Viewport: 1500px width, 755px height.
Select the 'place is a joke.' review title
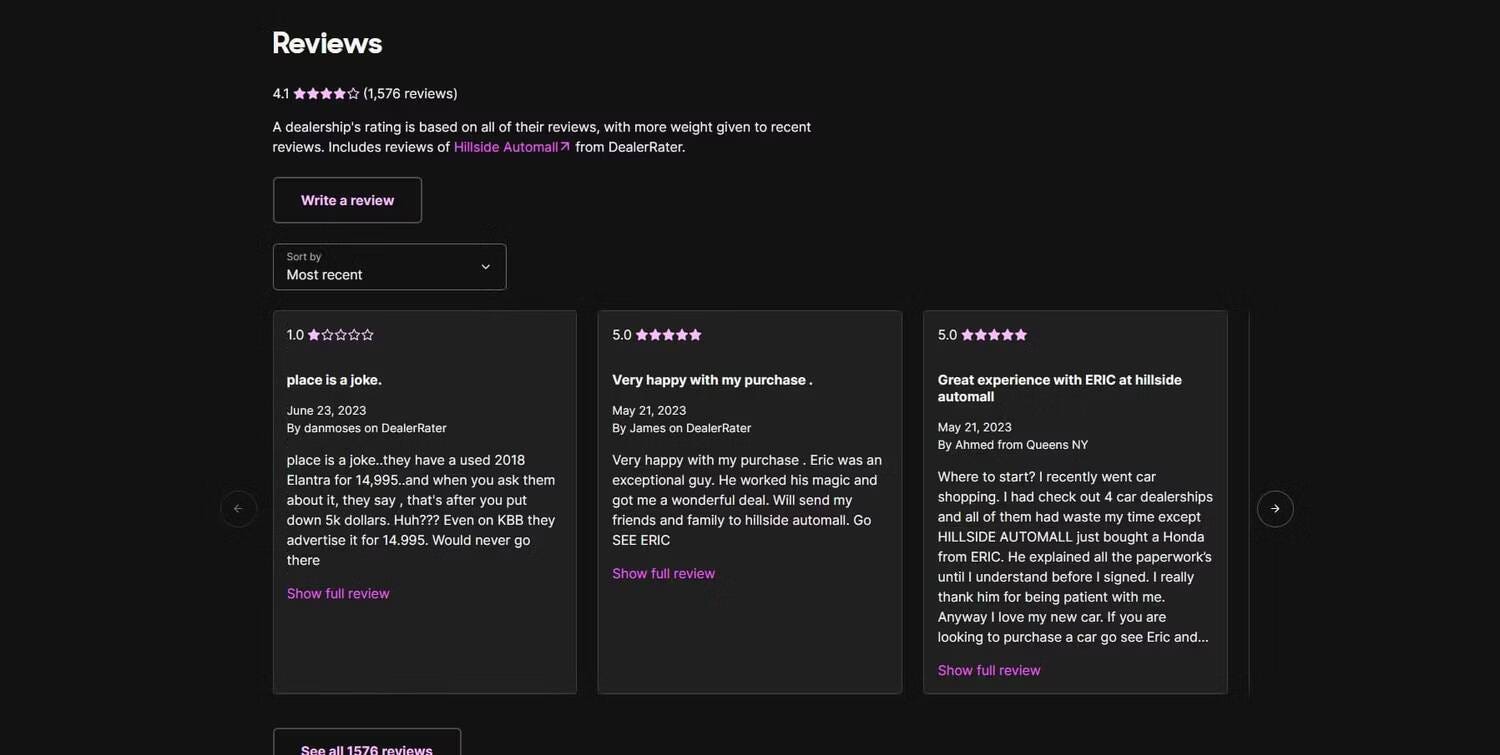point(334,380)
